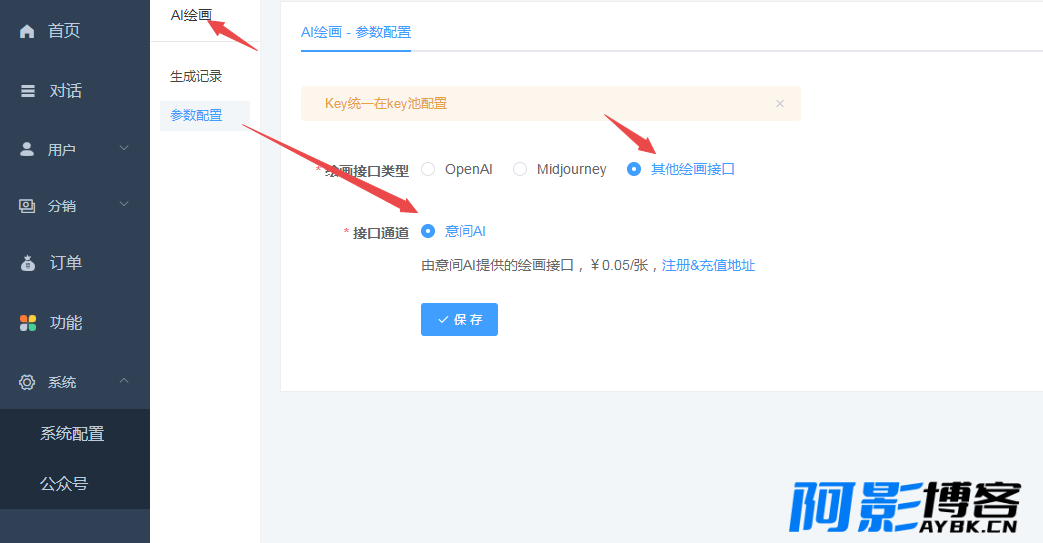Open 系统配置 submenu item
Viewport: 1043px width, 543px height.
coord(74,434)
